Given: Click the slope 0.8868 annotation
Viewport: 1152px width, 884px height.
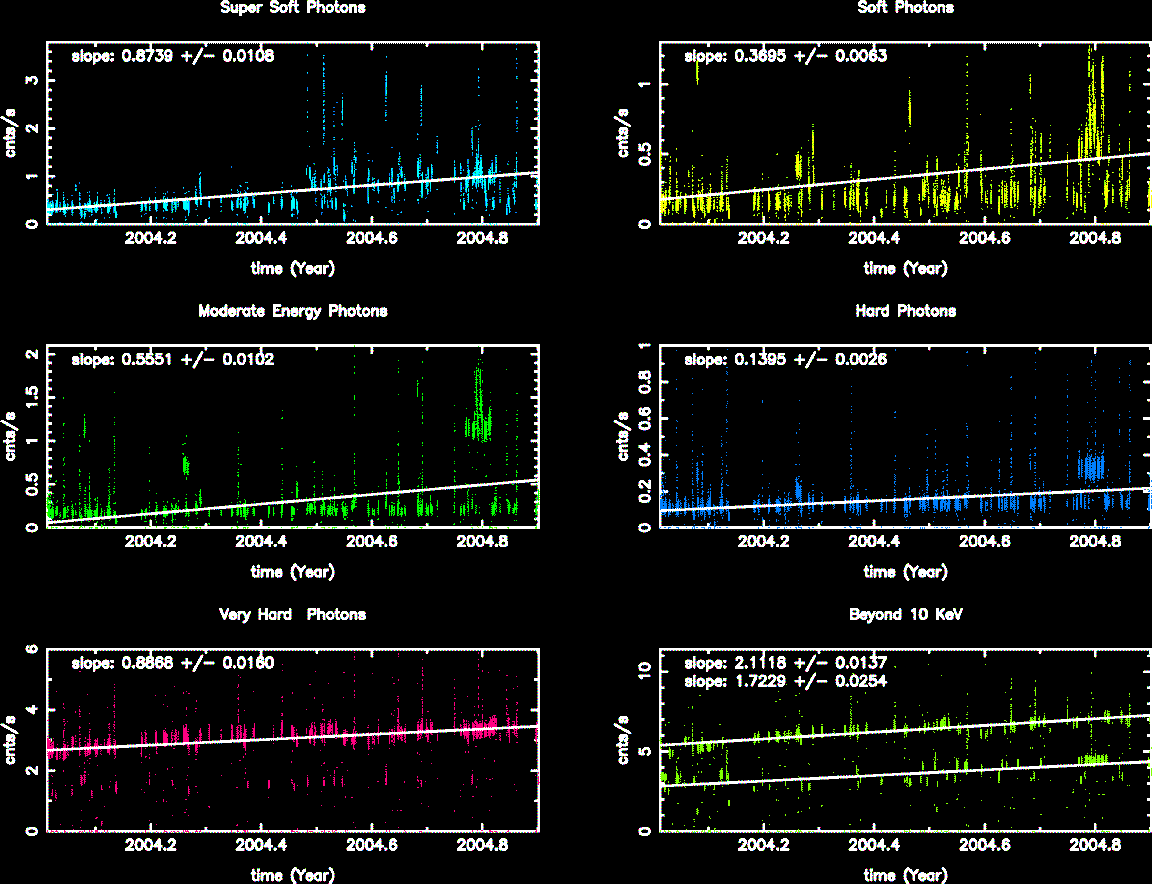Looking at the screenshot, I should click(172, 662).
